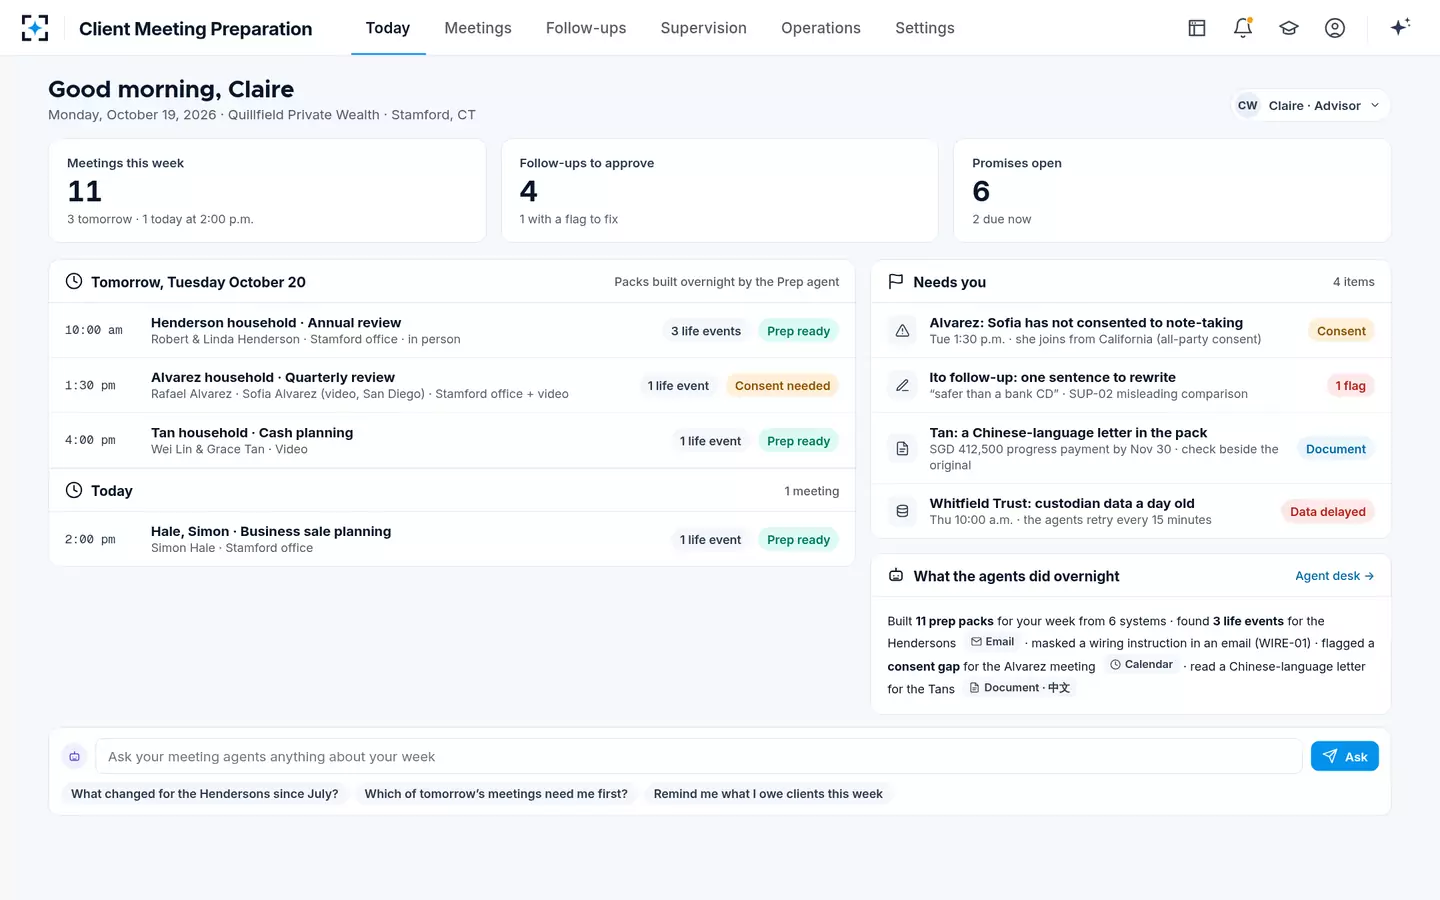This screenshot has height=900, width=1440.
Task: Click the agent bot icon left of the ask field
Action: (x=74, y=756)
